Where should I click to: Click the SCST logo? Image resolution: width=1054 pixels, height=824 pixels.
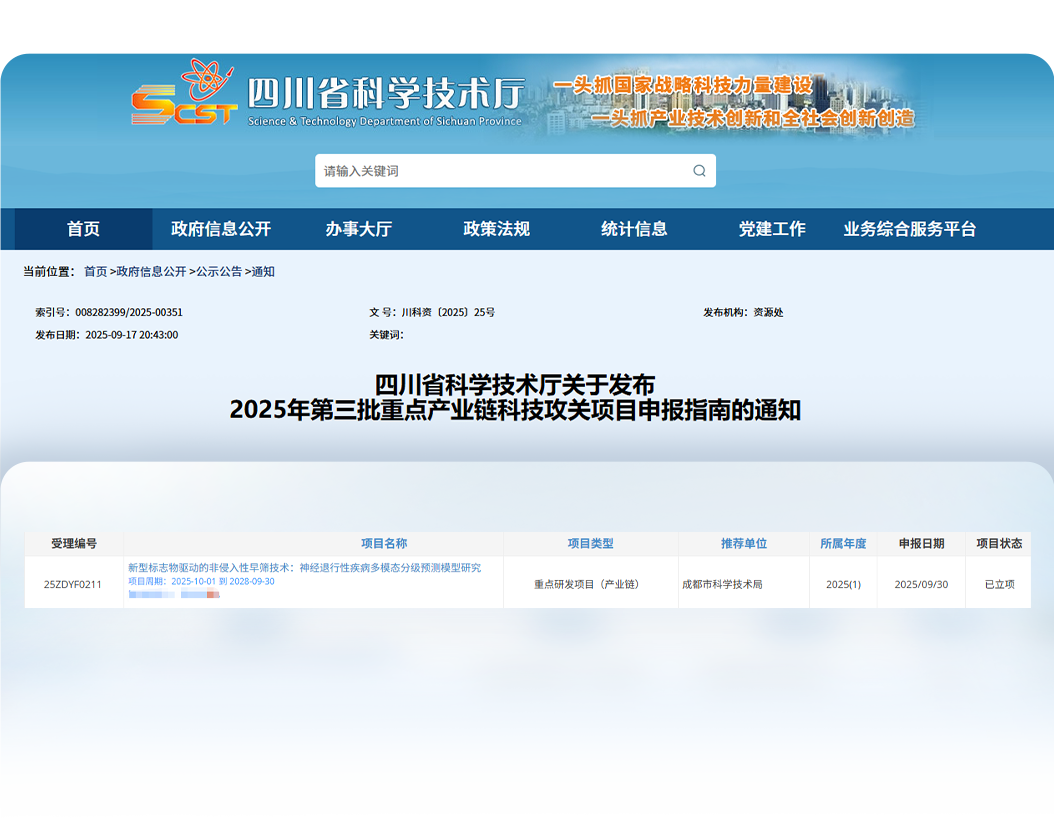(x=184, y=93)
